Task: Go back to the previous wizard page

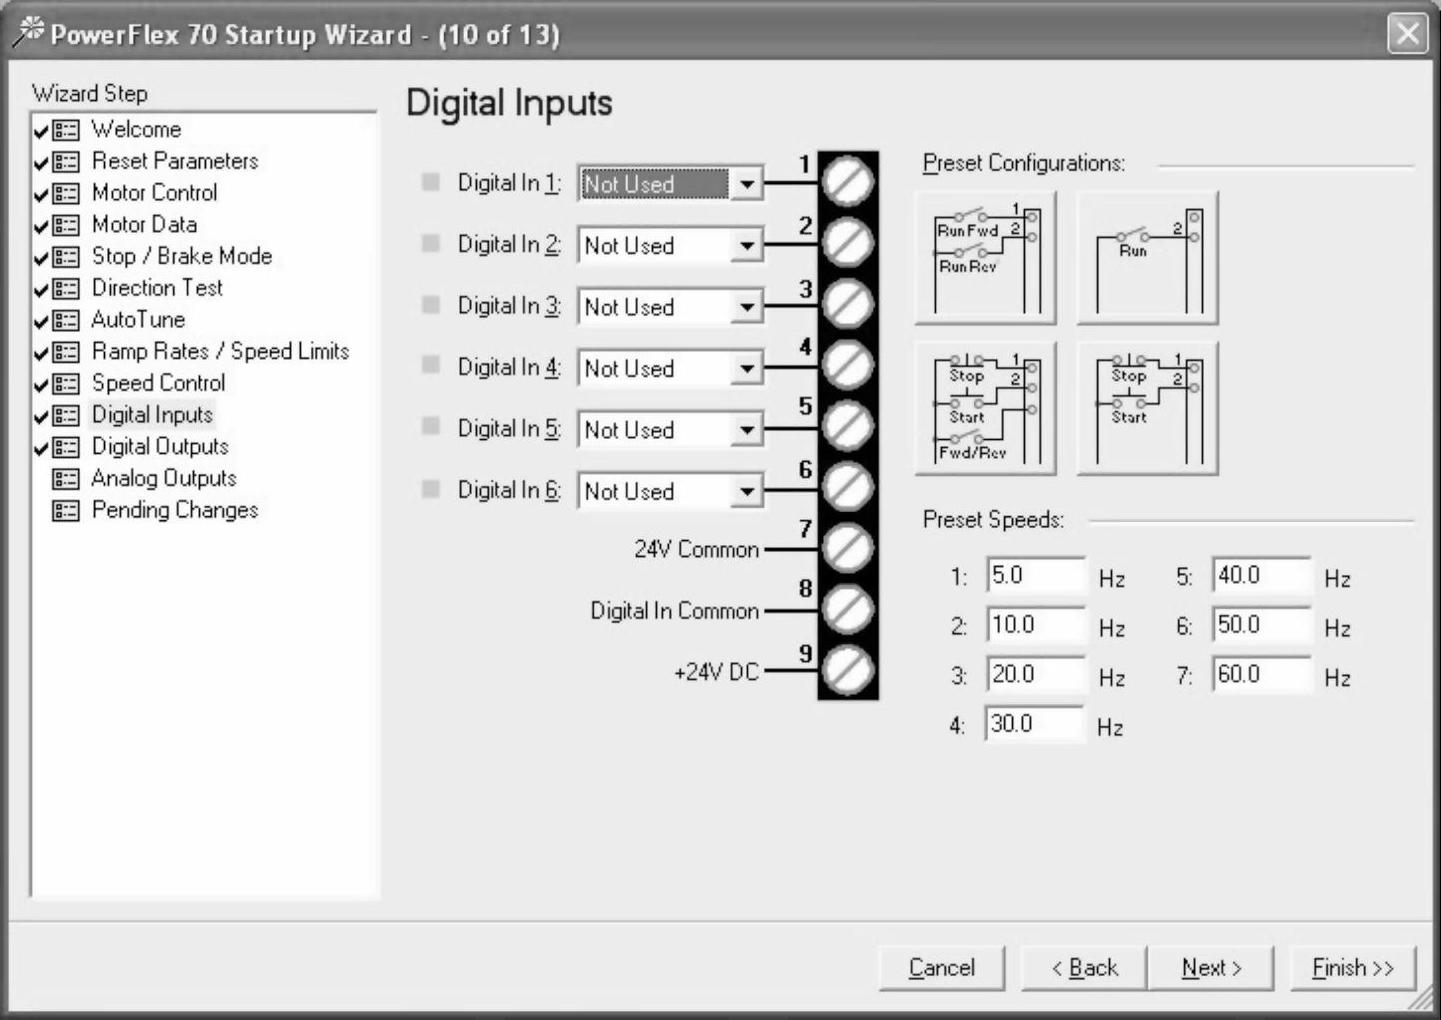Action: tap(1084, 968)
